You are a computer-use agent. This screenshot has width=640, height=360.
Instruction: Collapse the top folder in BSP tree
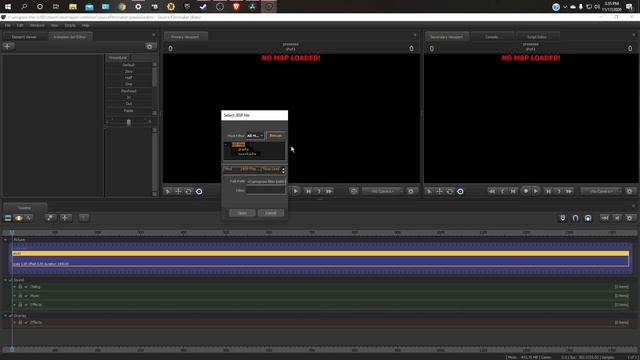(x=226, y=144)
